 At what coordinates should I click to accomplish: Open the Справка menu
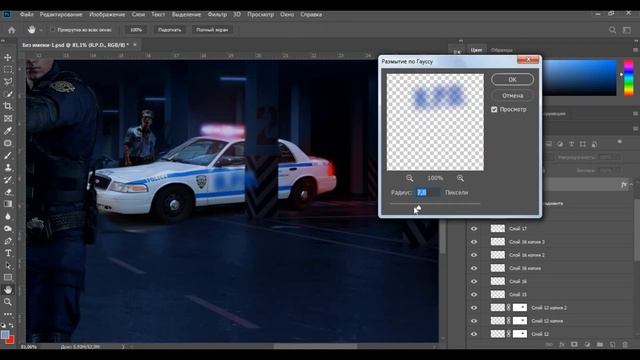pos(311,14)
